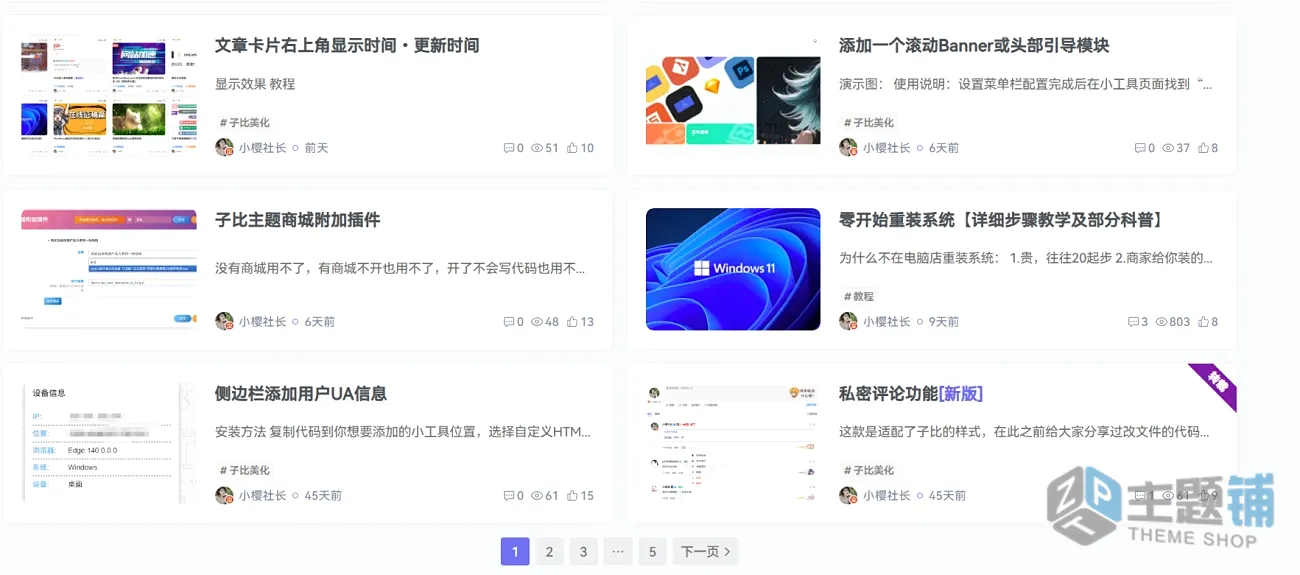
Task: Click Windows 11 thumbnail image
Action: coord(733,269)
